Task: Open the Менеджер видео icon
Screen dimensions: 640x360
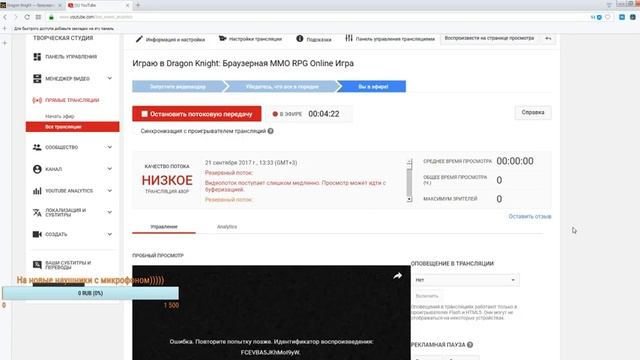Action: [37, 78]
